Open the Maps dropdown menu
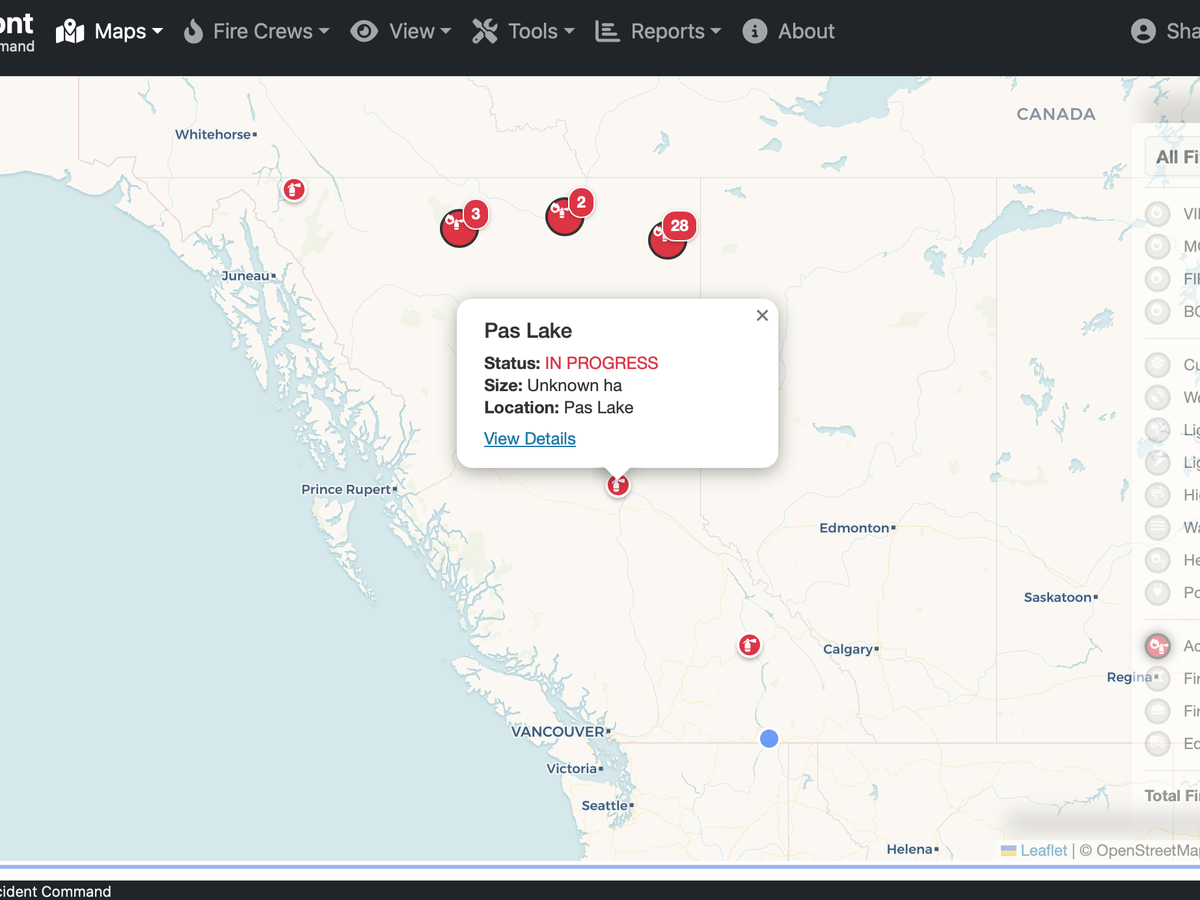Screen dimensions: 1200x900 (x=110, y=31)
